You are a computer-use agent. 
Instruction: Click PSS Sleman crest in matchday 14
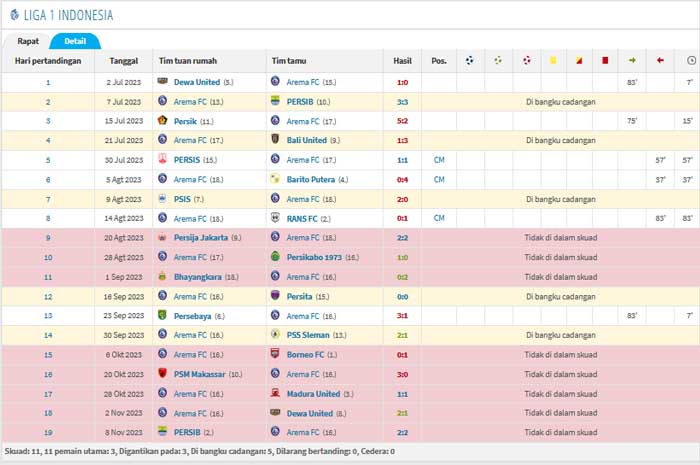[x=275, y=334]
